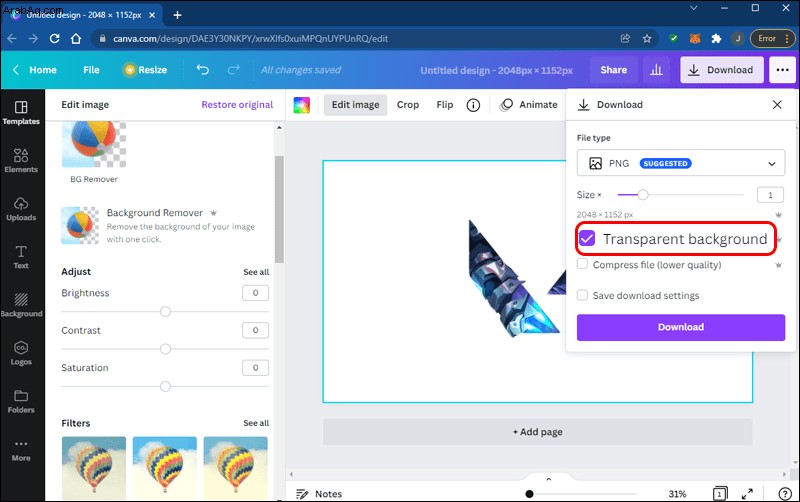Viewport: 800px width, 502px height.
Task: Select the Background Remover tool
Action: coord(165,225)
